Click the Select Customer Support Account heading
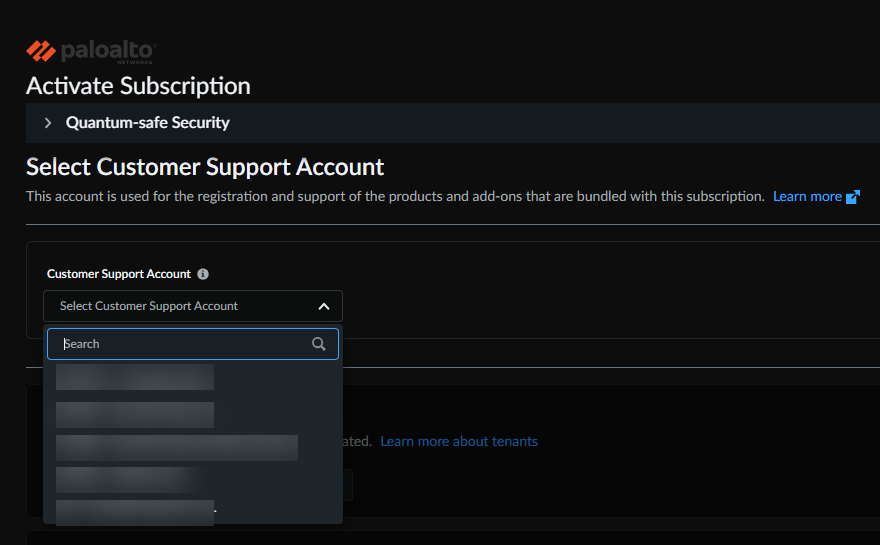This screenshot has width=880, height=545. (x=205, y=166)
